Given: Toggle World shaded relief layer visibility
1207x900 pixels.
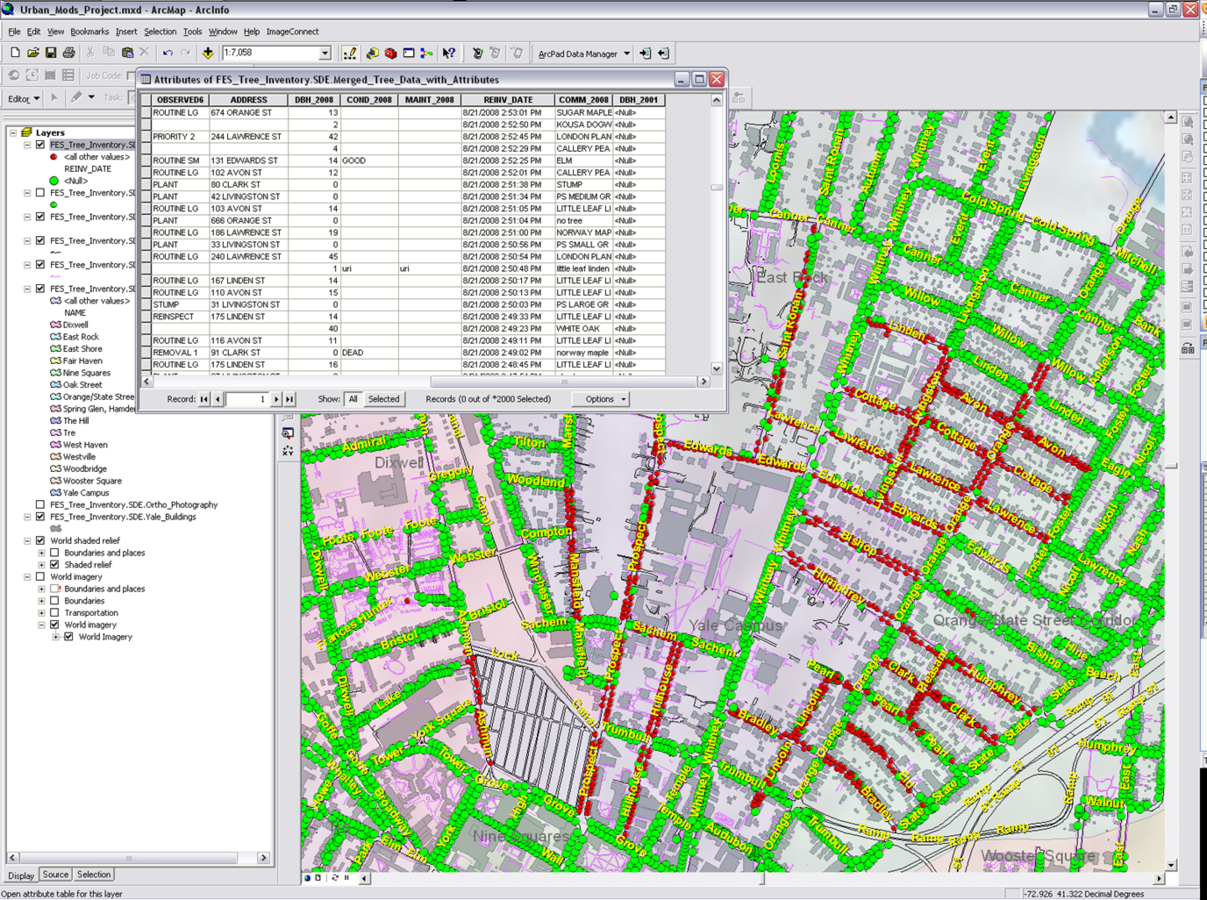Looking at the screenshot, I should point(40,541).
